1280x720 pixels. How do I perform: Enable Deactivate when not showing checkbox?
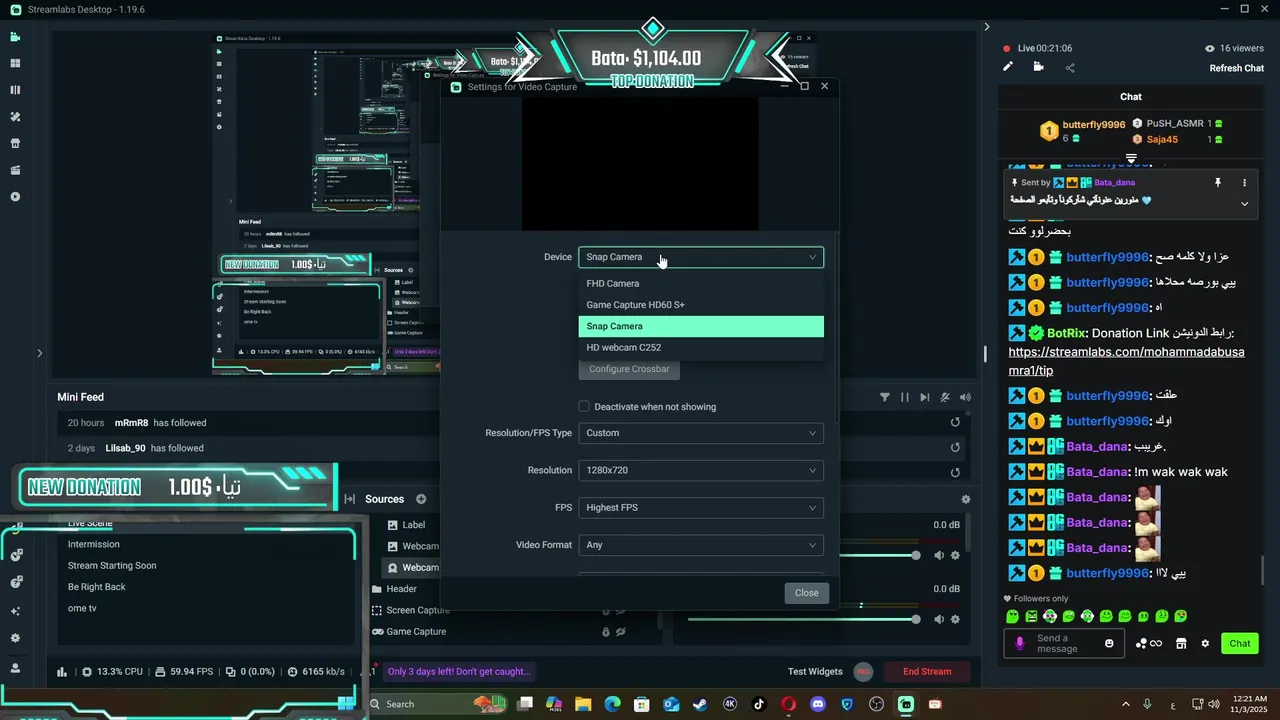(x=584, y=406)
